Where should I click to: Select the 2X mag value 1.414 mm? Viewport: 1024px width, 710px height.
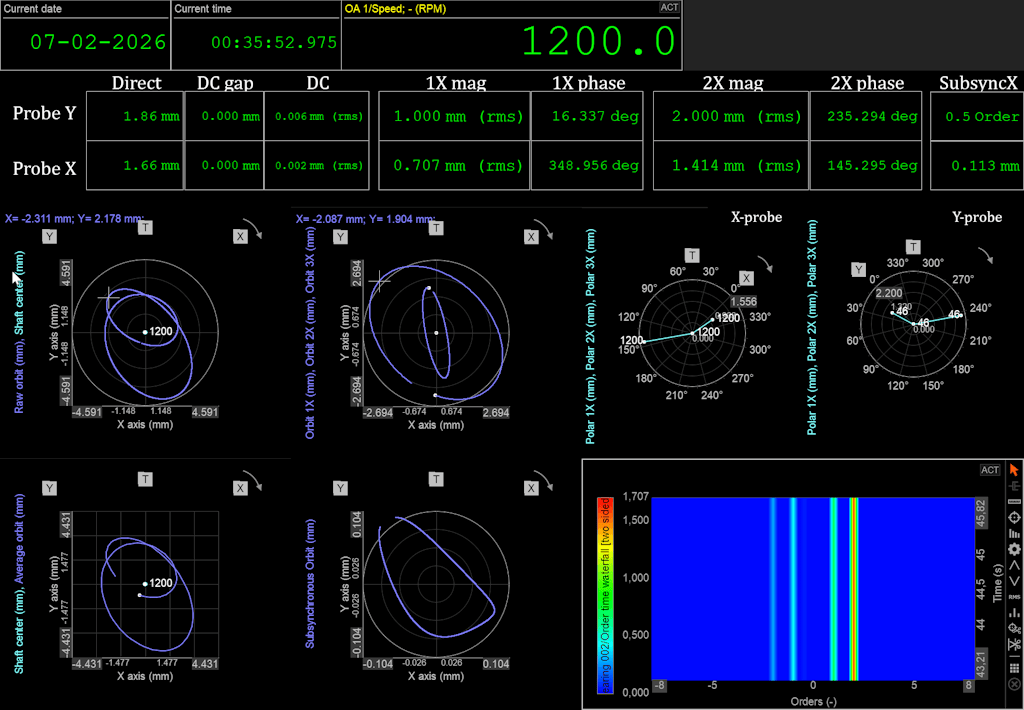pyautogui.click(x=735, y=166)
